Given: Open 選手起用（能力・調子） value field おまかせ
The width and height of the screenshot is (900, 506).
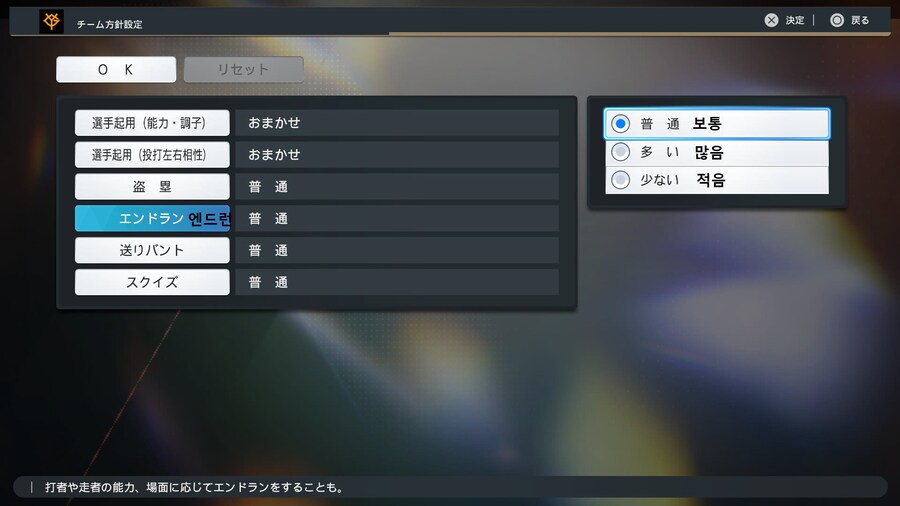Looking at the screenshot, I should point(396,123).
